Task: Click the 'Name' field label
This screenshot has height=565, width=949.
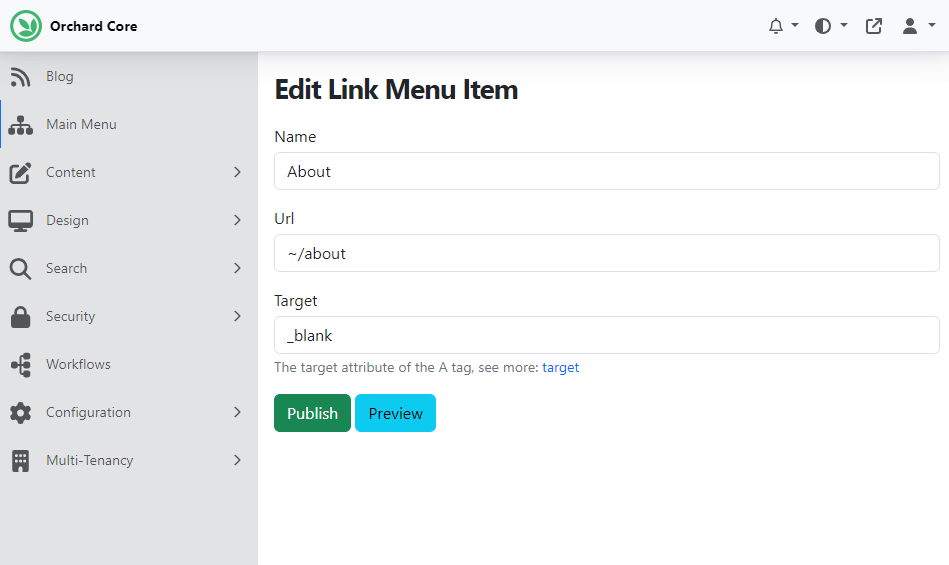Action: tap(295, 137)
